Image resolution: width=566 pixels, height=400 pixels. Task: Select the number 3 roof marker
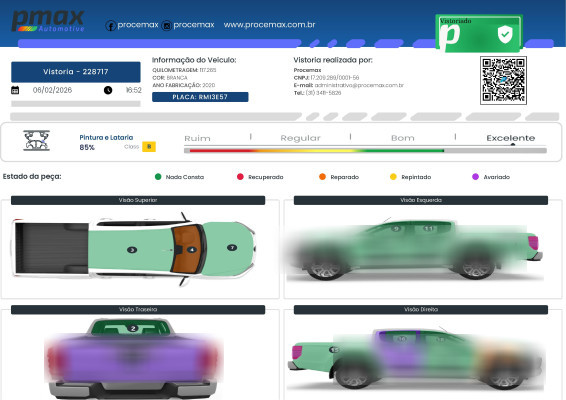click(x=132, y=250)
